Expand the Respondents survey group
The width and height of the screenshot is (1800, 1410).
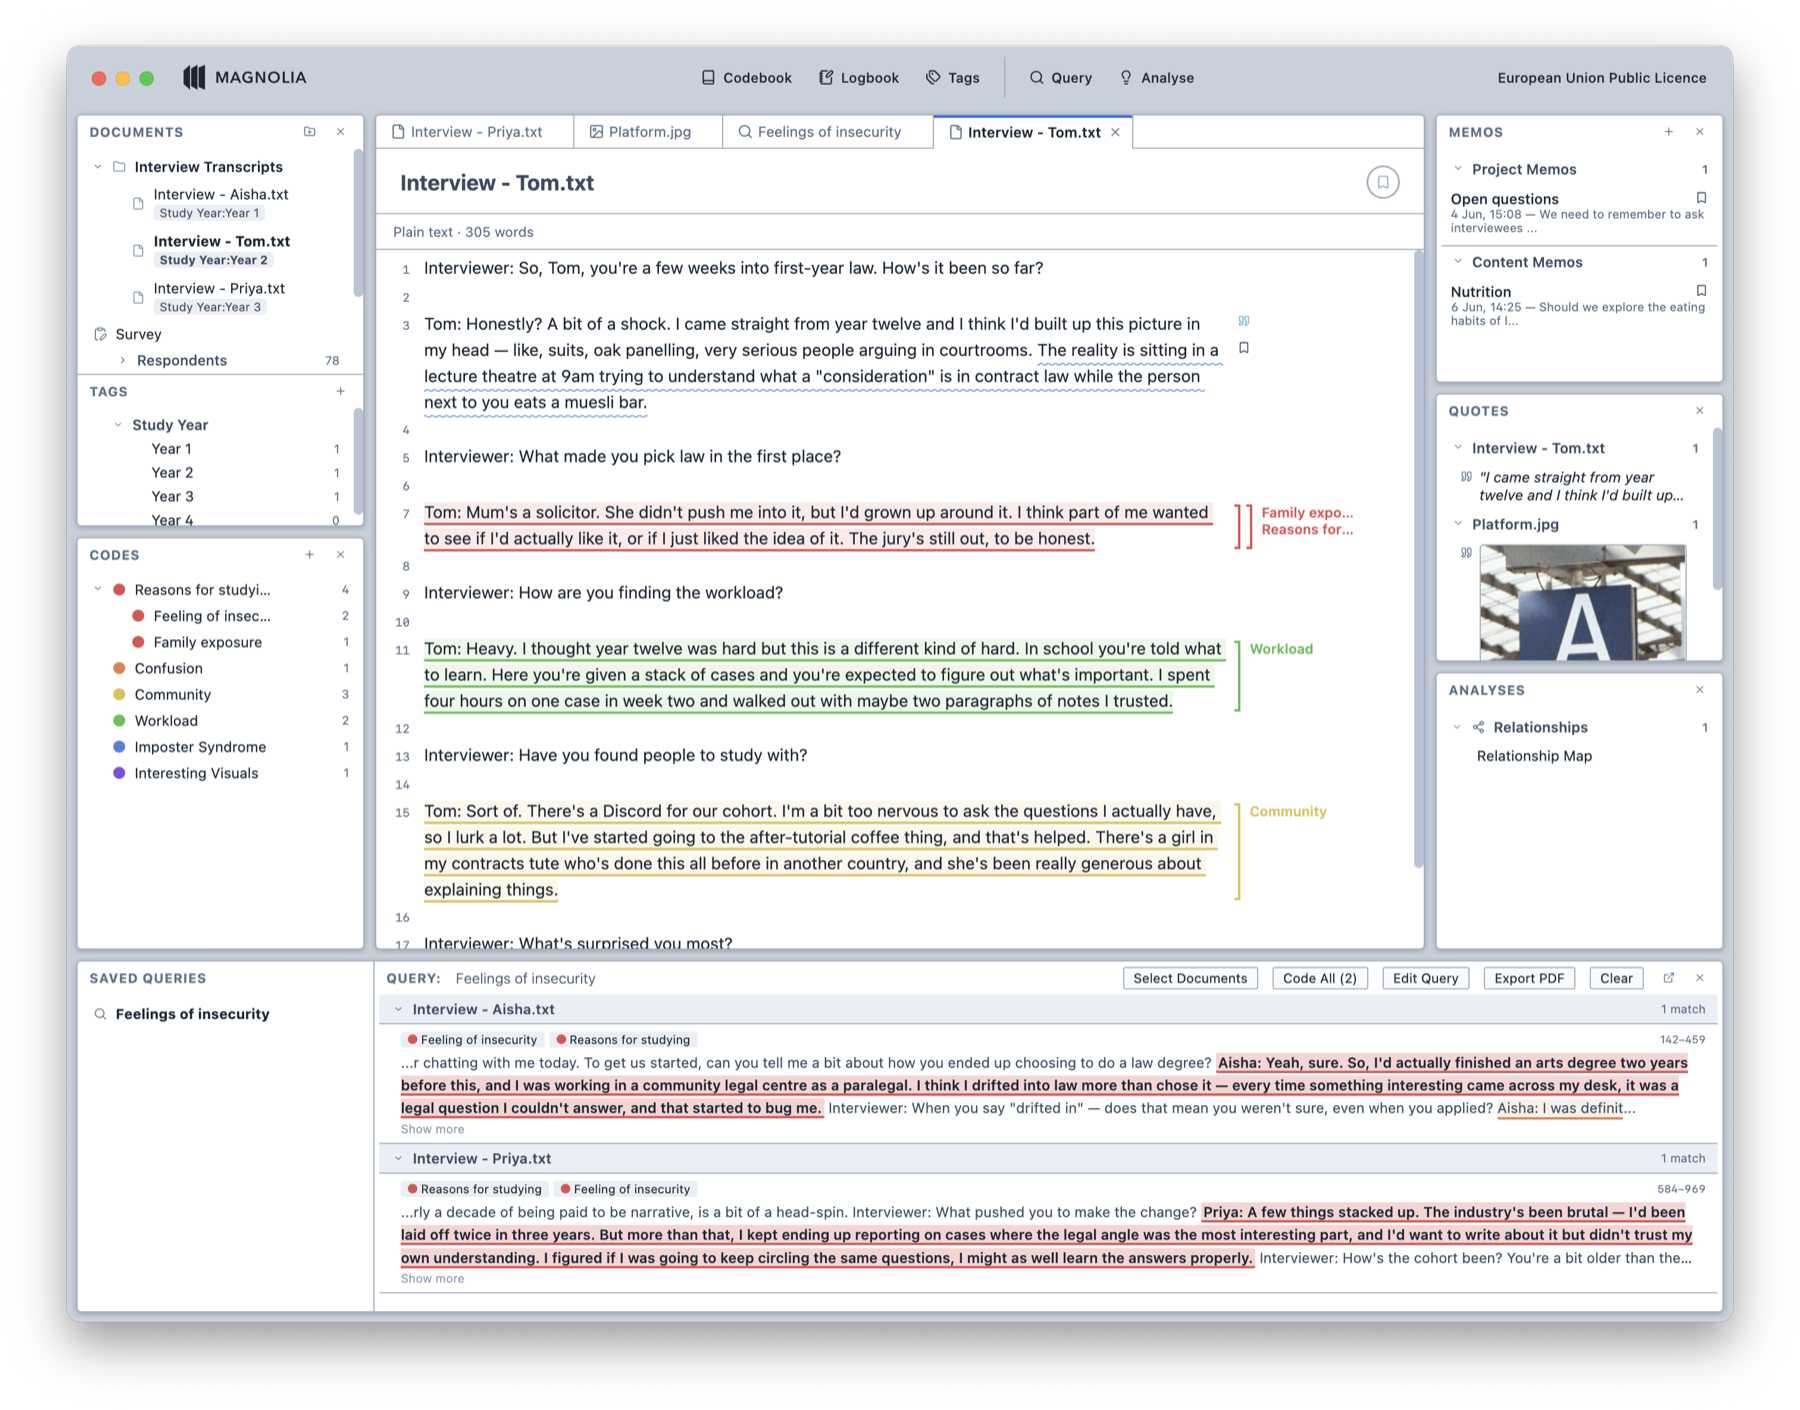(x=122, y=360)
